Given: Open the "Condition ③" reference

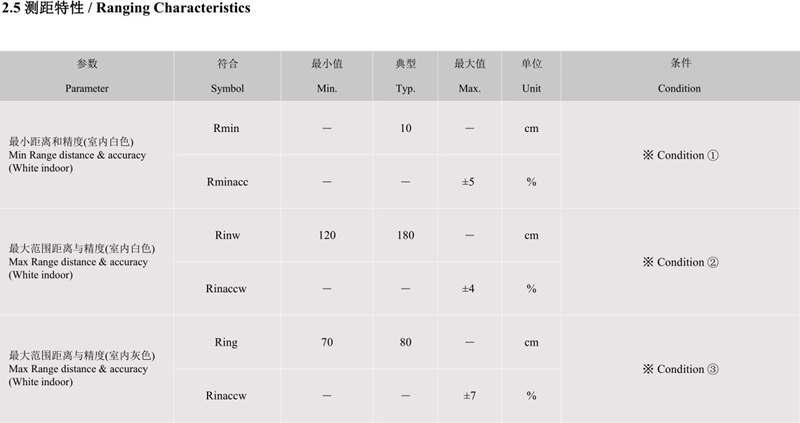Looking at the screenshot, I should pos(680,369).
